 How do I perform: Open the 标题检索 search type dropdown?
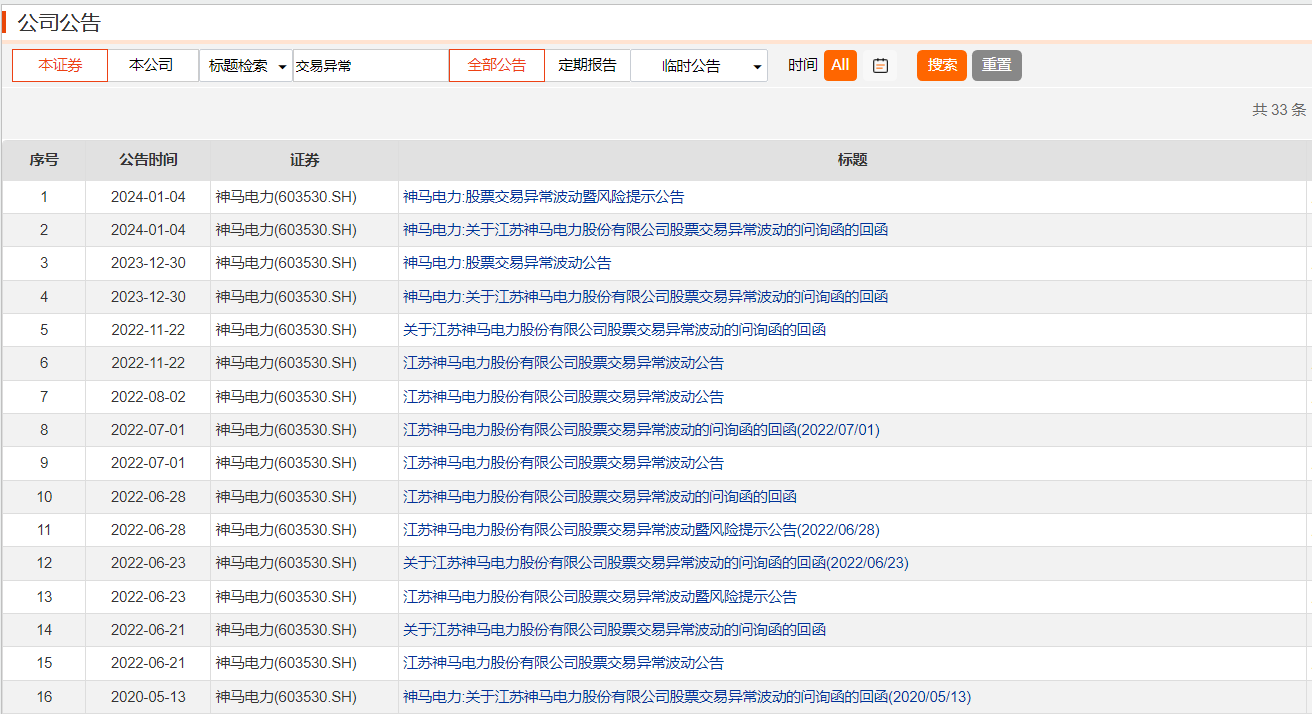click(x=246, y=66)
